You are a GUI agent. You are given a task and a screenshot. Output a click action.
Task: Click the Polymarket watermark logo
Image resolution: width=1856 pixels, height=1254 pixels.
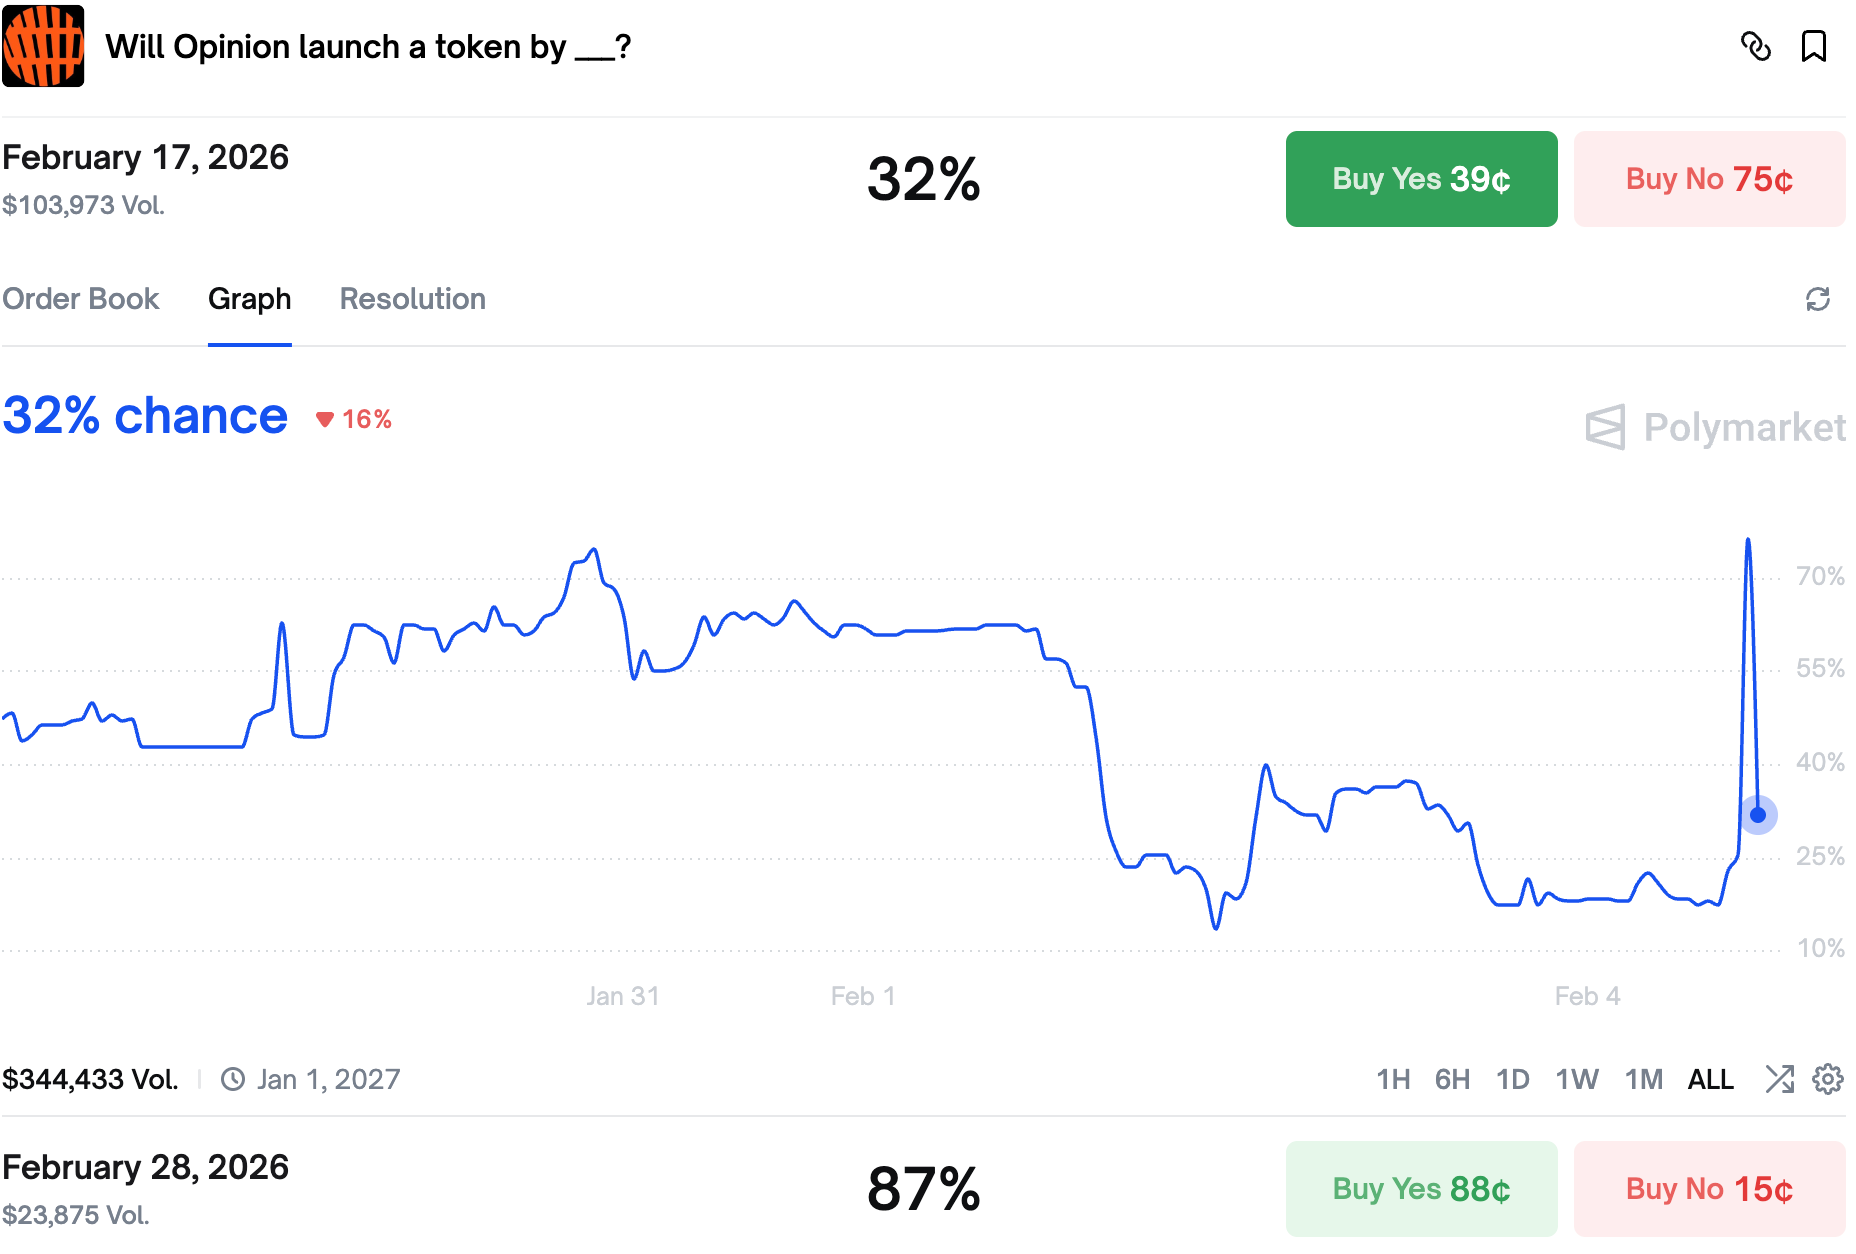click(1715, 427)
